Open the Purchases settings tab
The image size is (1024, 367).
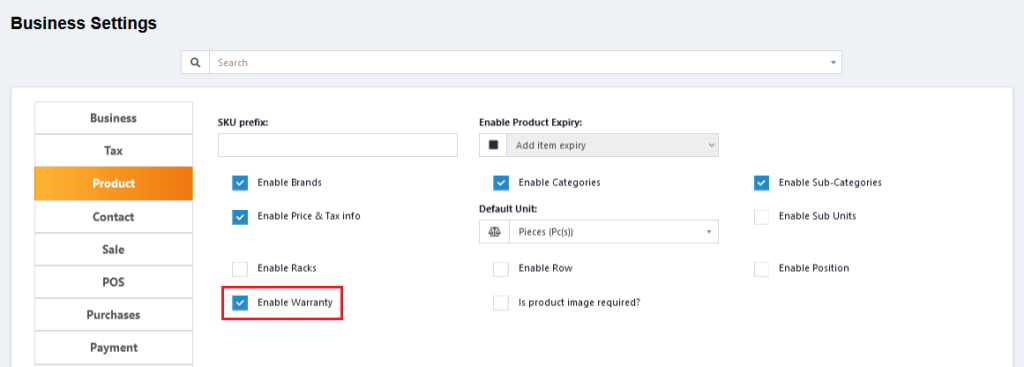click(x=114, y=315)
